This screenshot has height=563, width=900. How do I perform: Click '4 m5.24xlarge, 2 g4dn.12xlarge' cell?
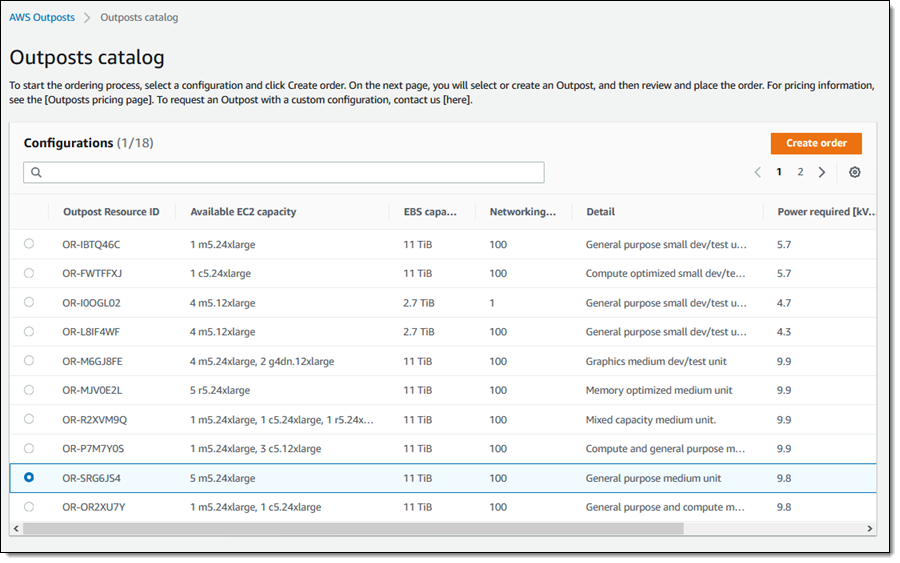coord(262,362)
